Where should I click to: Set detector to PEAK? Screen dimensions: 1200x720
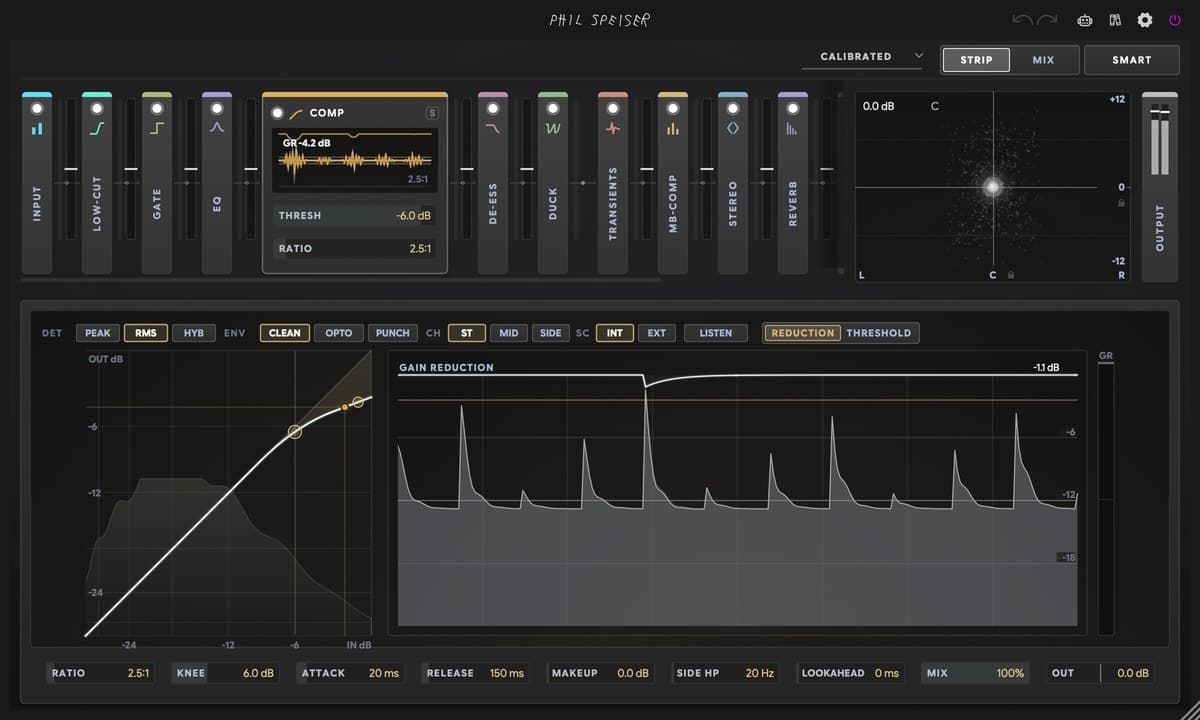point(98,333)
